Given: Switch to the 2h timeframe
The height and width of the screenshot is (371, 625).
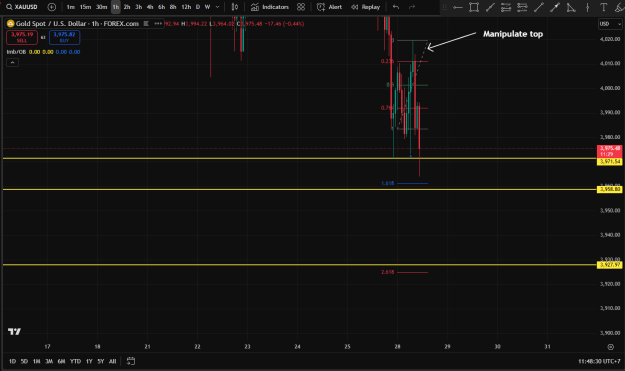Looking at the screenshot, I should pyautogui.click(x=127, y=7).
